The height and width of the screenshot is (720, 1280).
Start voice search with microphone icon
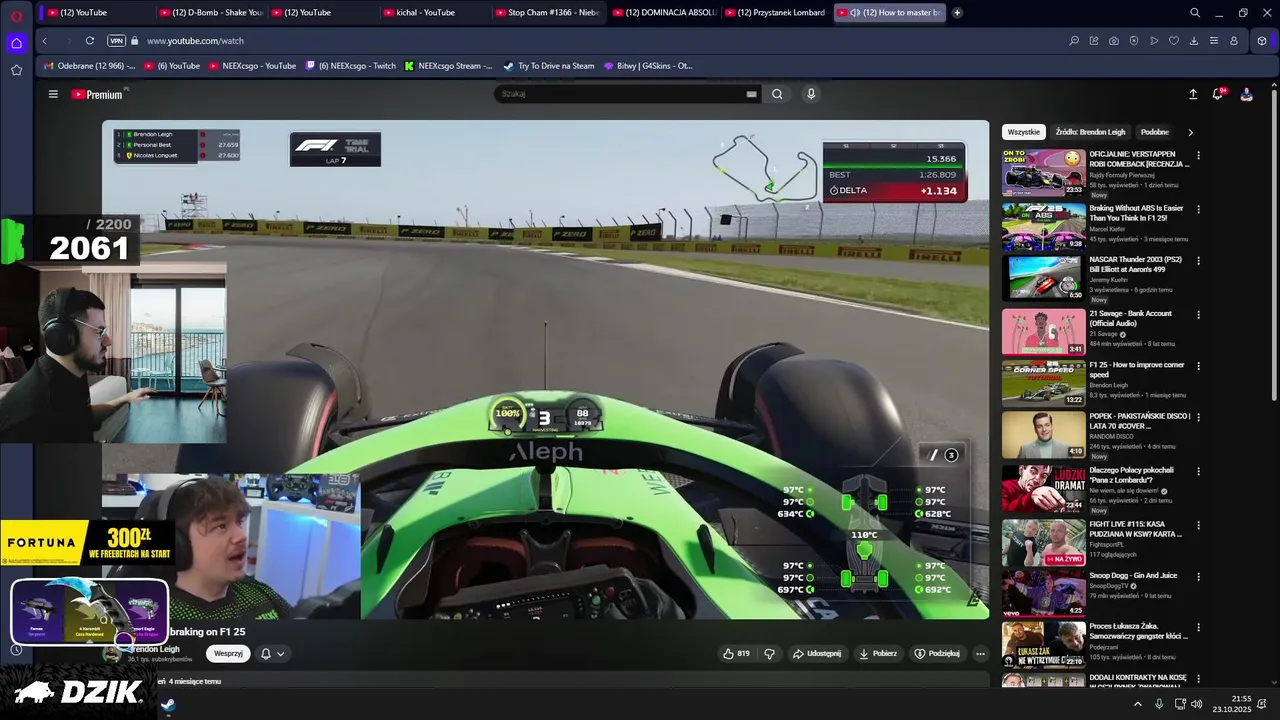tap(811, 94)
